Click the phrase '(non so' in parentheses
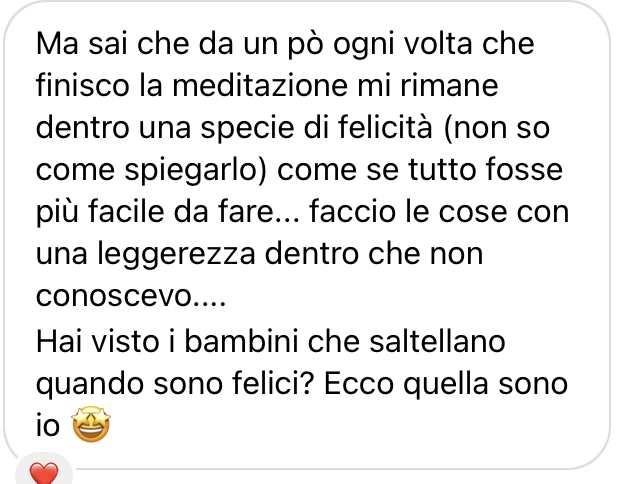The height and width of the screenshot is (484, 635). (497, 128)
